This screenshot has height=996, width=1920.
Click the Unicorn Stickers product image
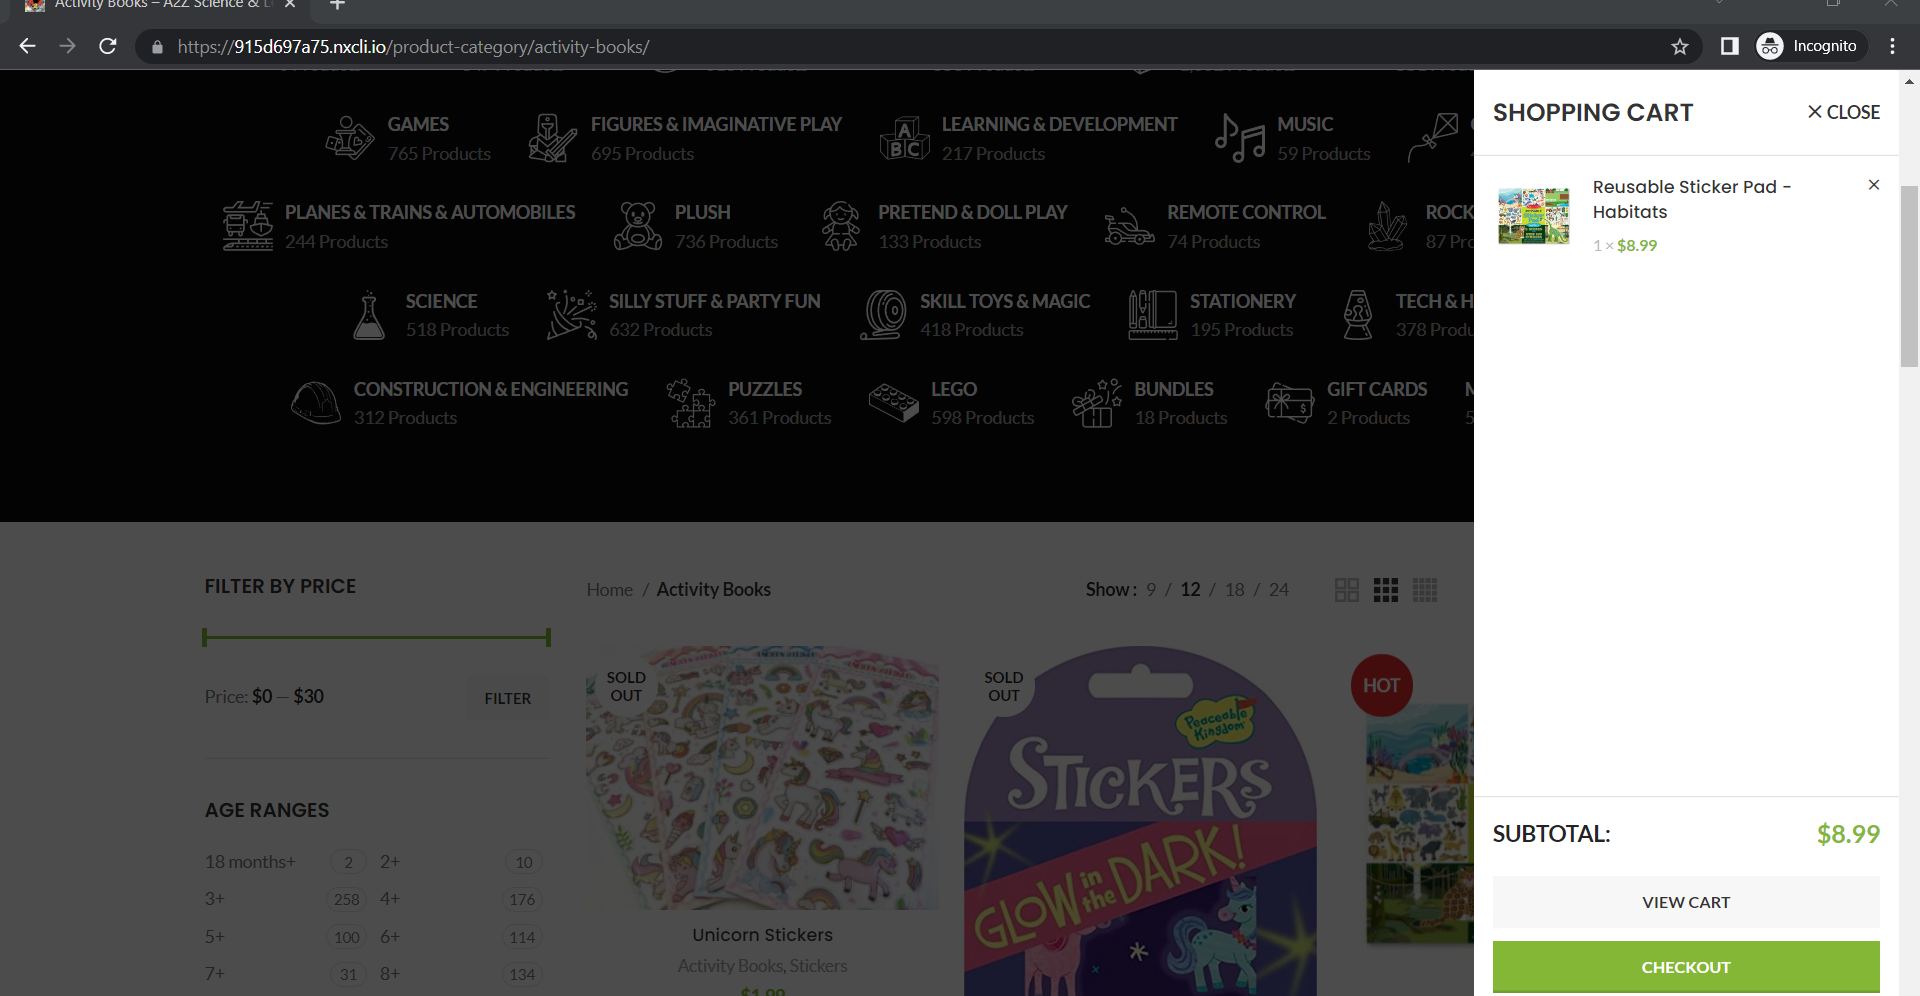pyautogui.click(x=762, y=778)
